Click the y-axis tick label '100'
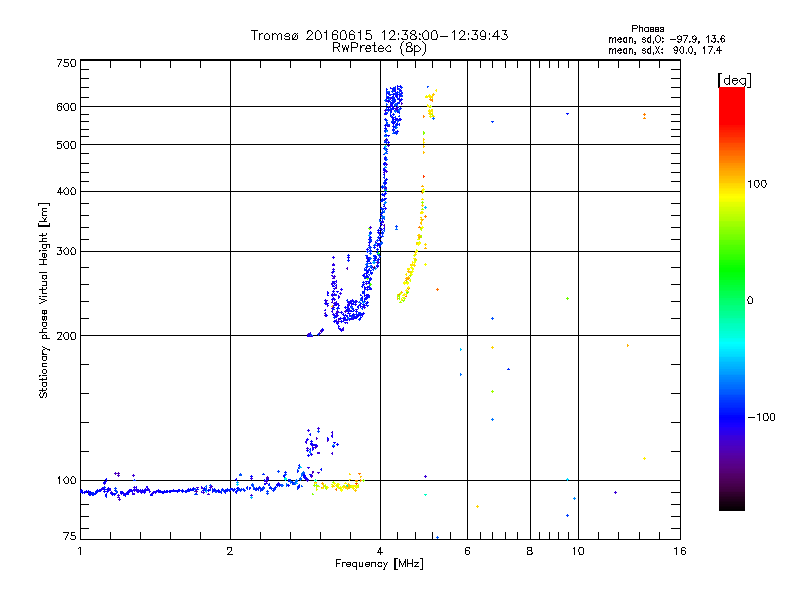The width and height of the screenshot is (800, 600). (66, 481)
